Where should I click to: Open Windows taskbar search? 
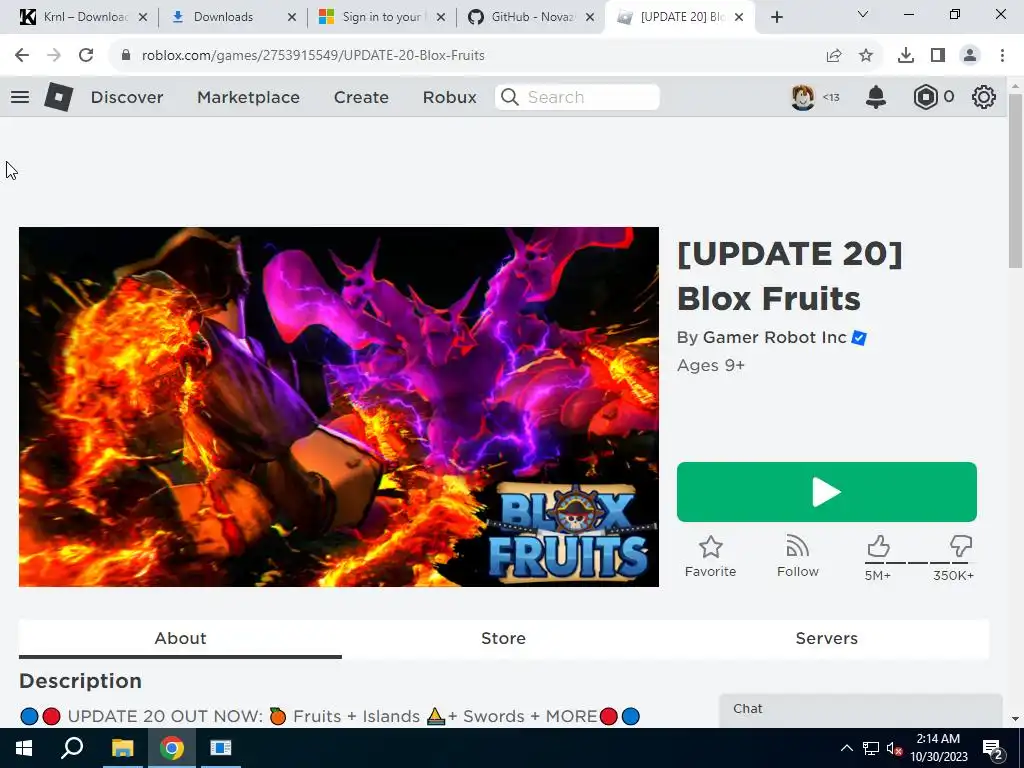(72, 748)
